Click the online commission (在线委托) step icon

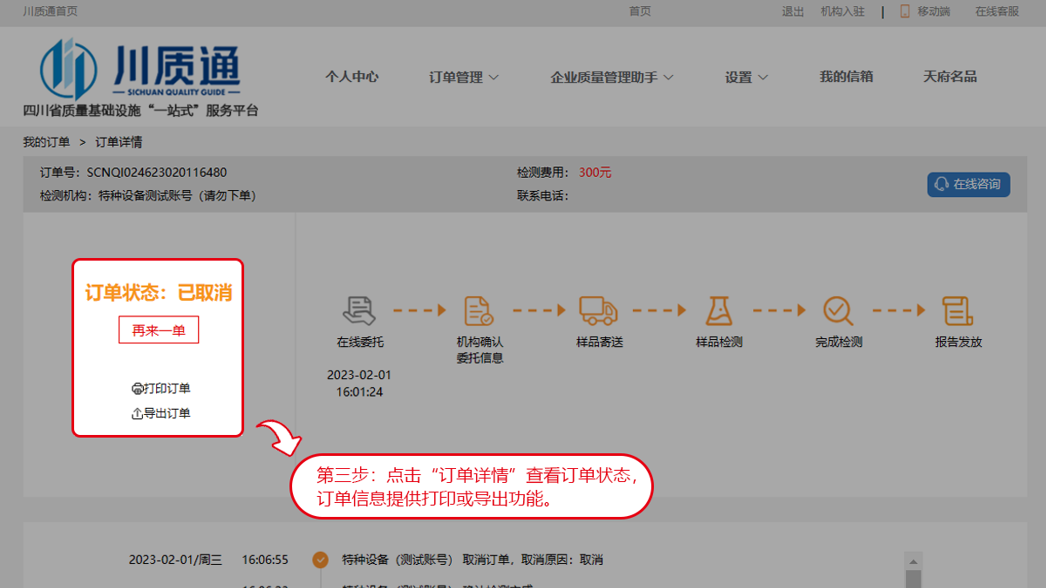click(x=358, y=310)
